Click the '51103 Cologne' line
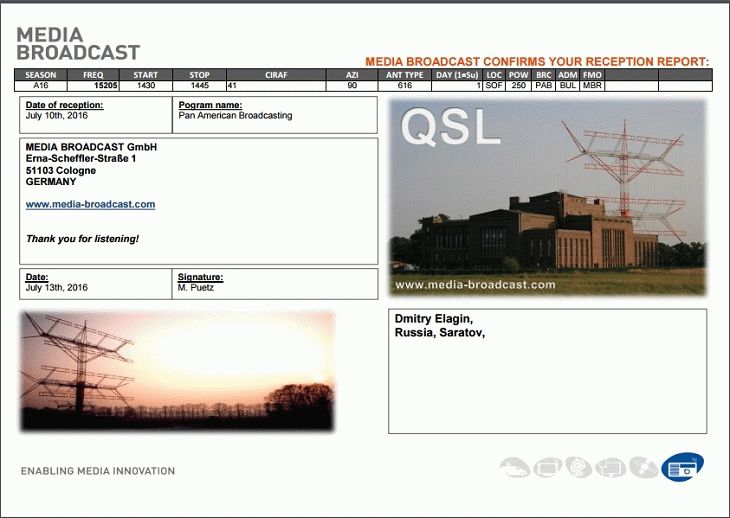Viewport: 730px width, 518px height. [61, 170]
